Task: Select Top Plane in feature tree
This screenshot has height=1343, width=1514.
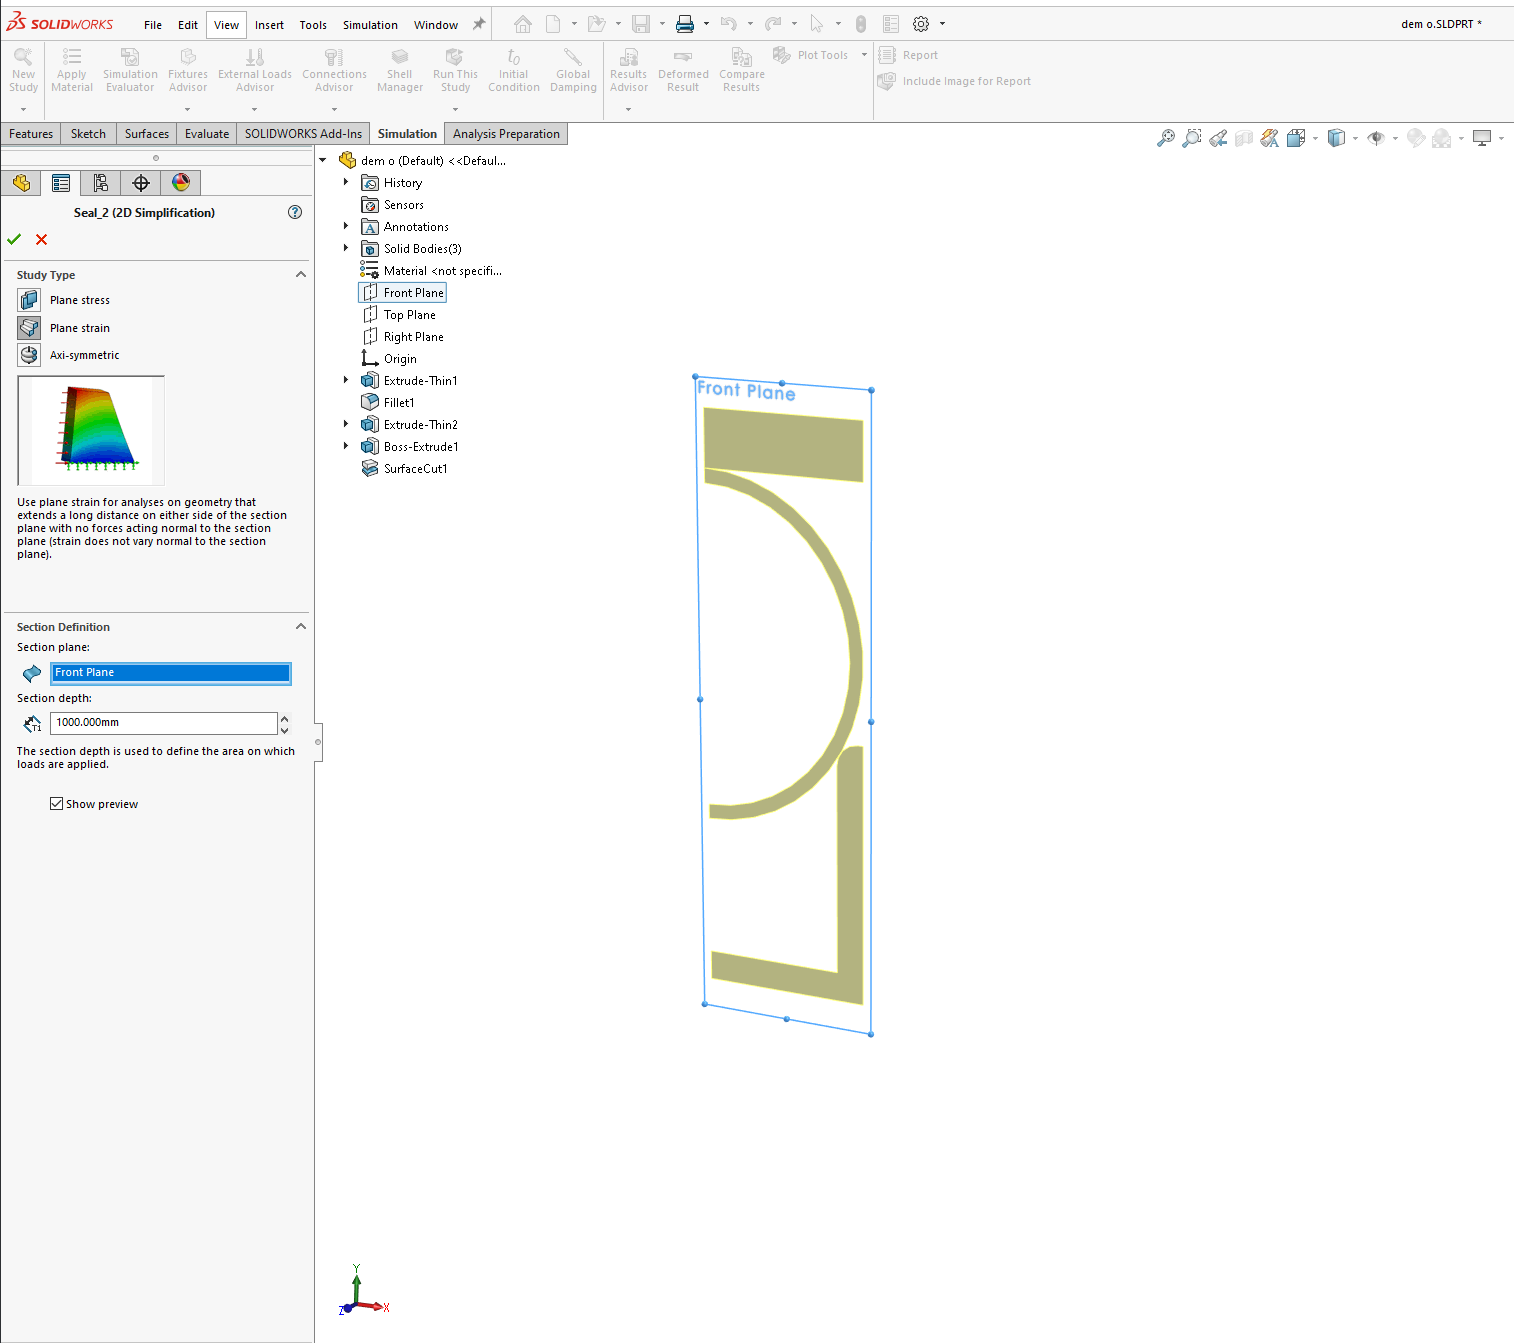Action: click(409, 315)
